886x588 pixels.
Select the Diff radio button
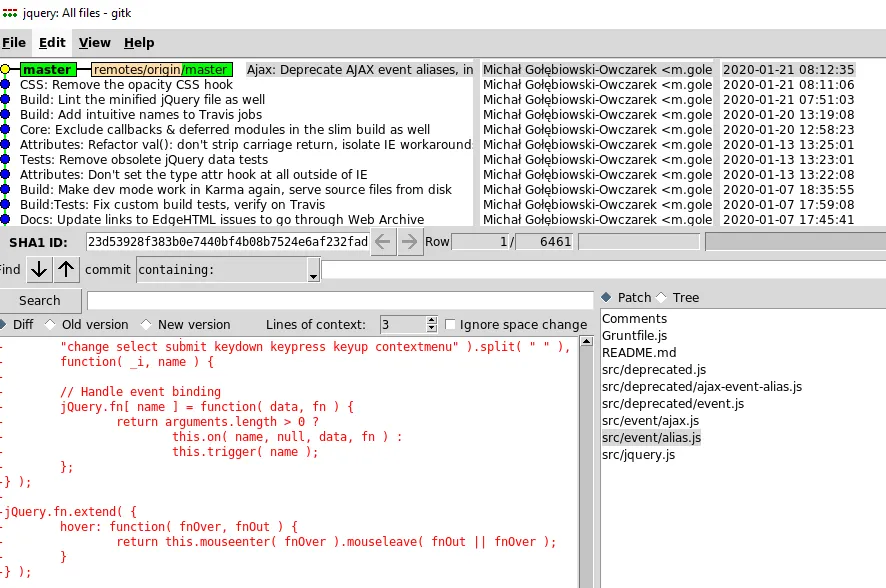2,325
